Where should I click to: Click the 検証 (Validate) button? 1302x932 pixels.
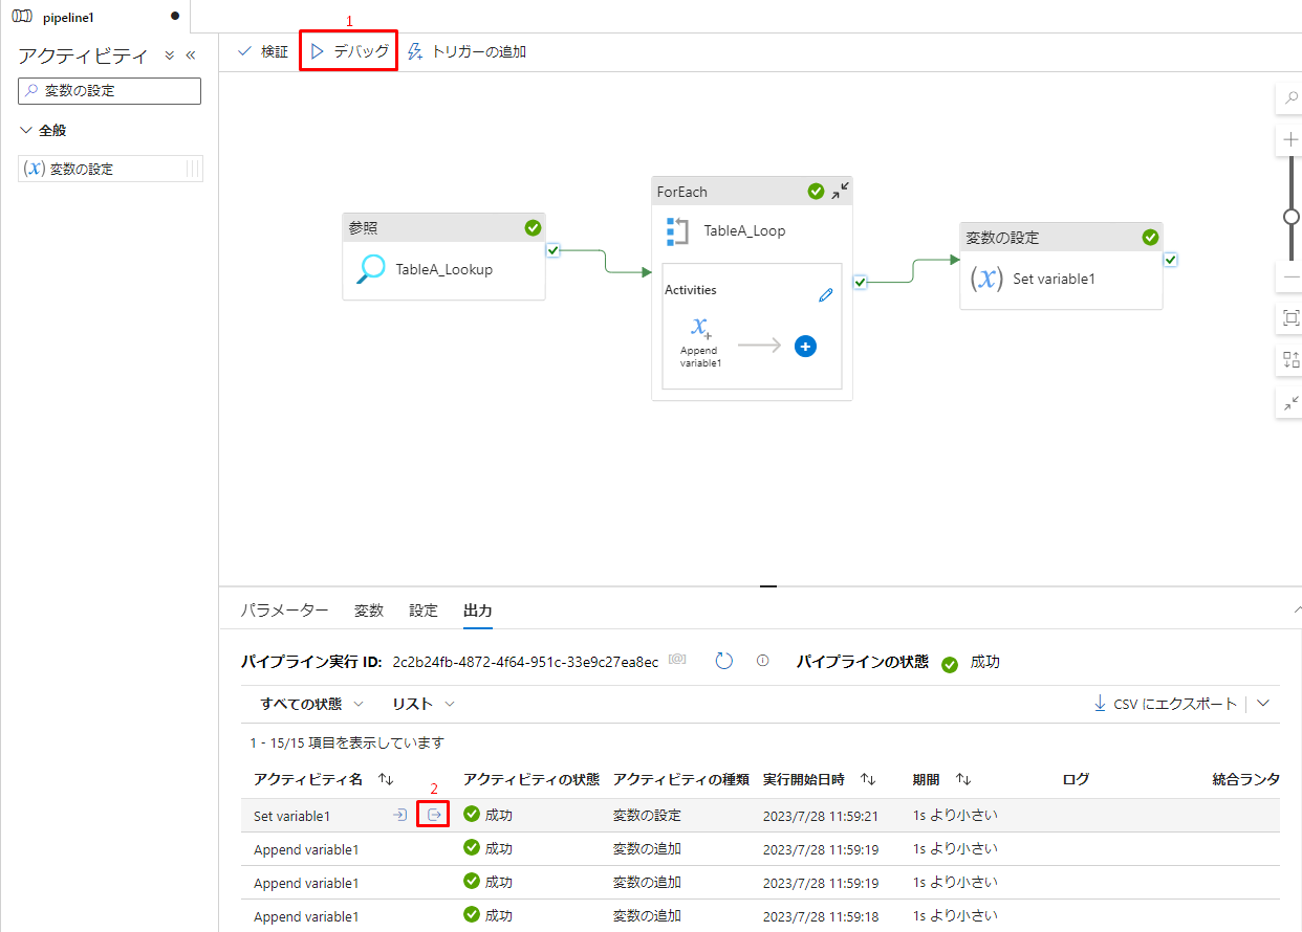point(263,51)
